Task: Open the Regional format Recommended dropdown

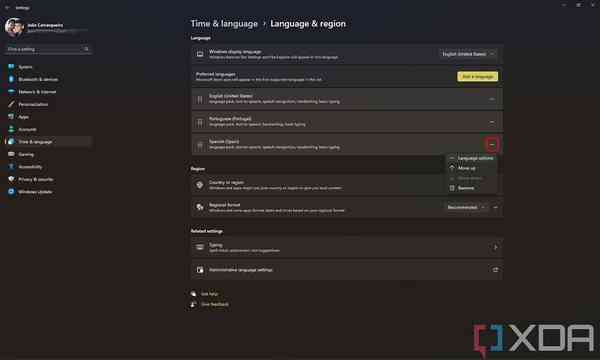Action: click(466, 207)
